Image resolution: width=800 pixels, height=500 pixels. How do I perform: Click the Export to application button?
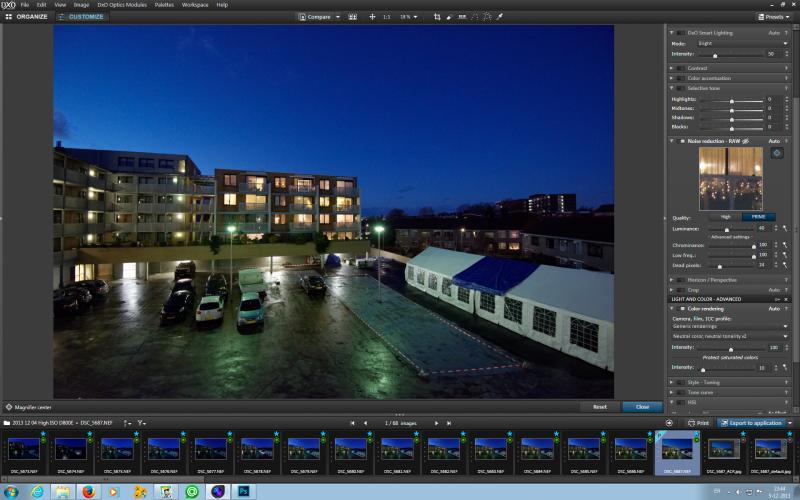click(x=751, y=423)
